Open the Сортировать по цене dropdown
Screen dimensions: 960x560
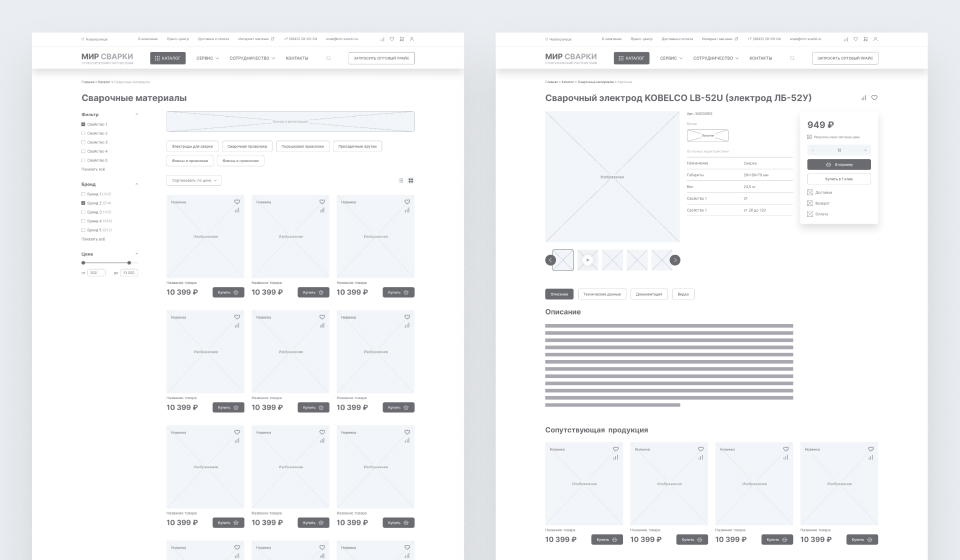pyautogui.click(x=193, y=180)
